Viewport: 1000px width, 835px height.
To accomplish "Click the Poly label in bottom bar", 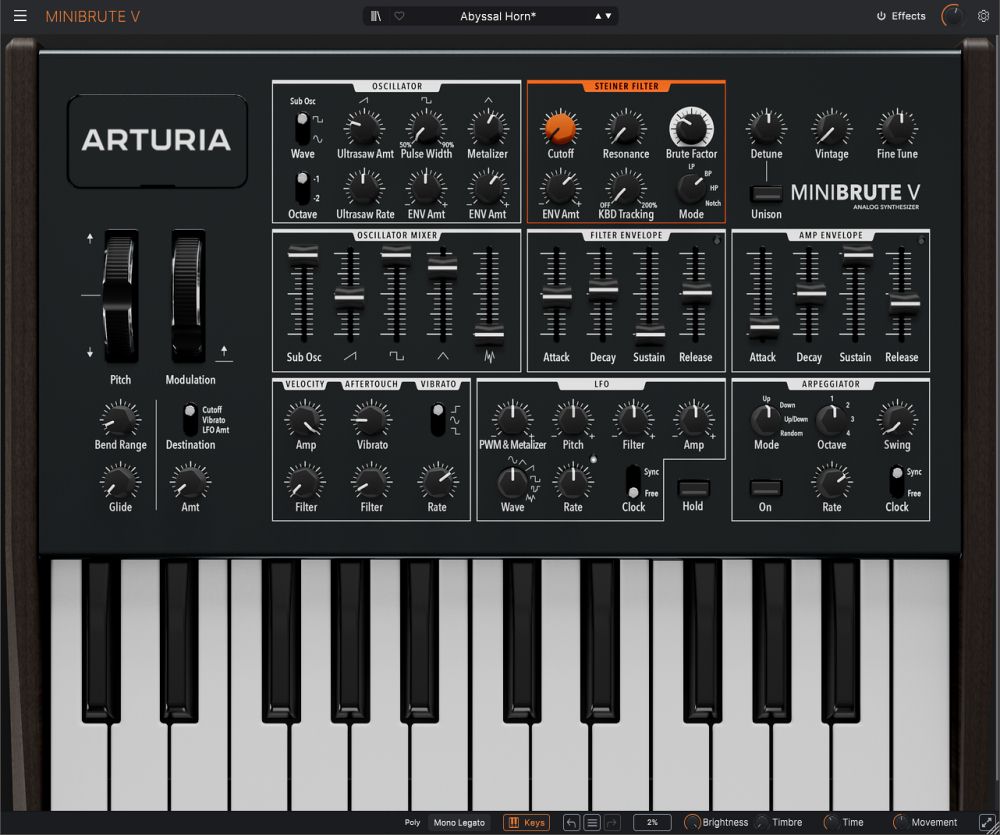I will click(x=413, y=823).
